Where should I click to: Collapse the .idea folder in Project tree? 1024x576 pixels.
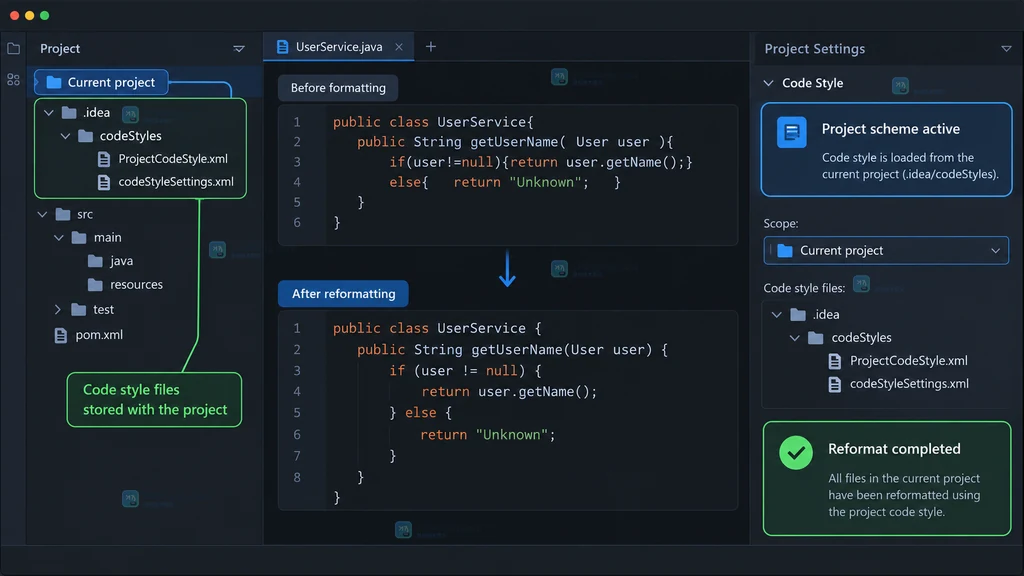tap(49, 112)
